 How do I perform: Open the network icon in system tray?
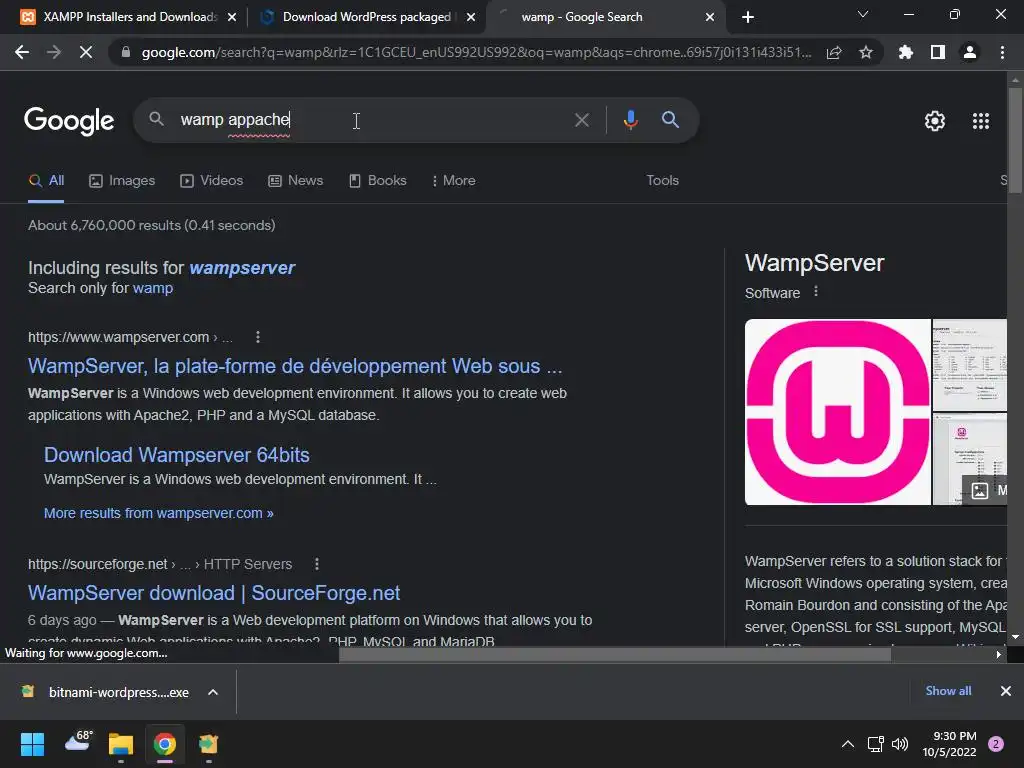click(x=875, y=744)
